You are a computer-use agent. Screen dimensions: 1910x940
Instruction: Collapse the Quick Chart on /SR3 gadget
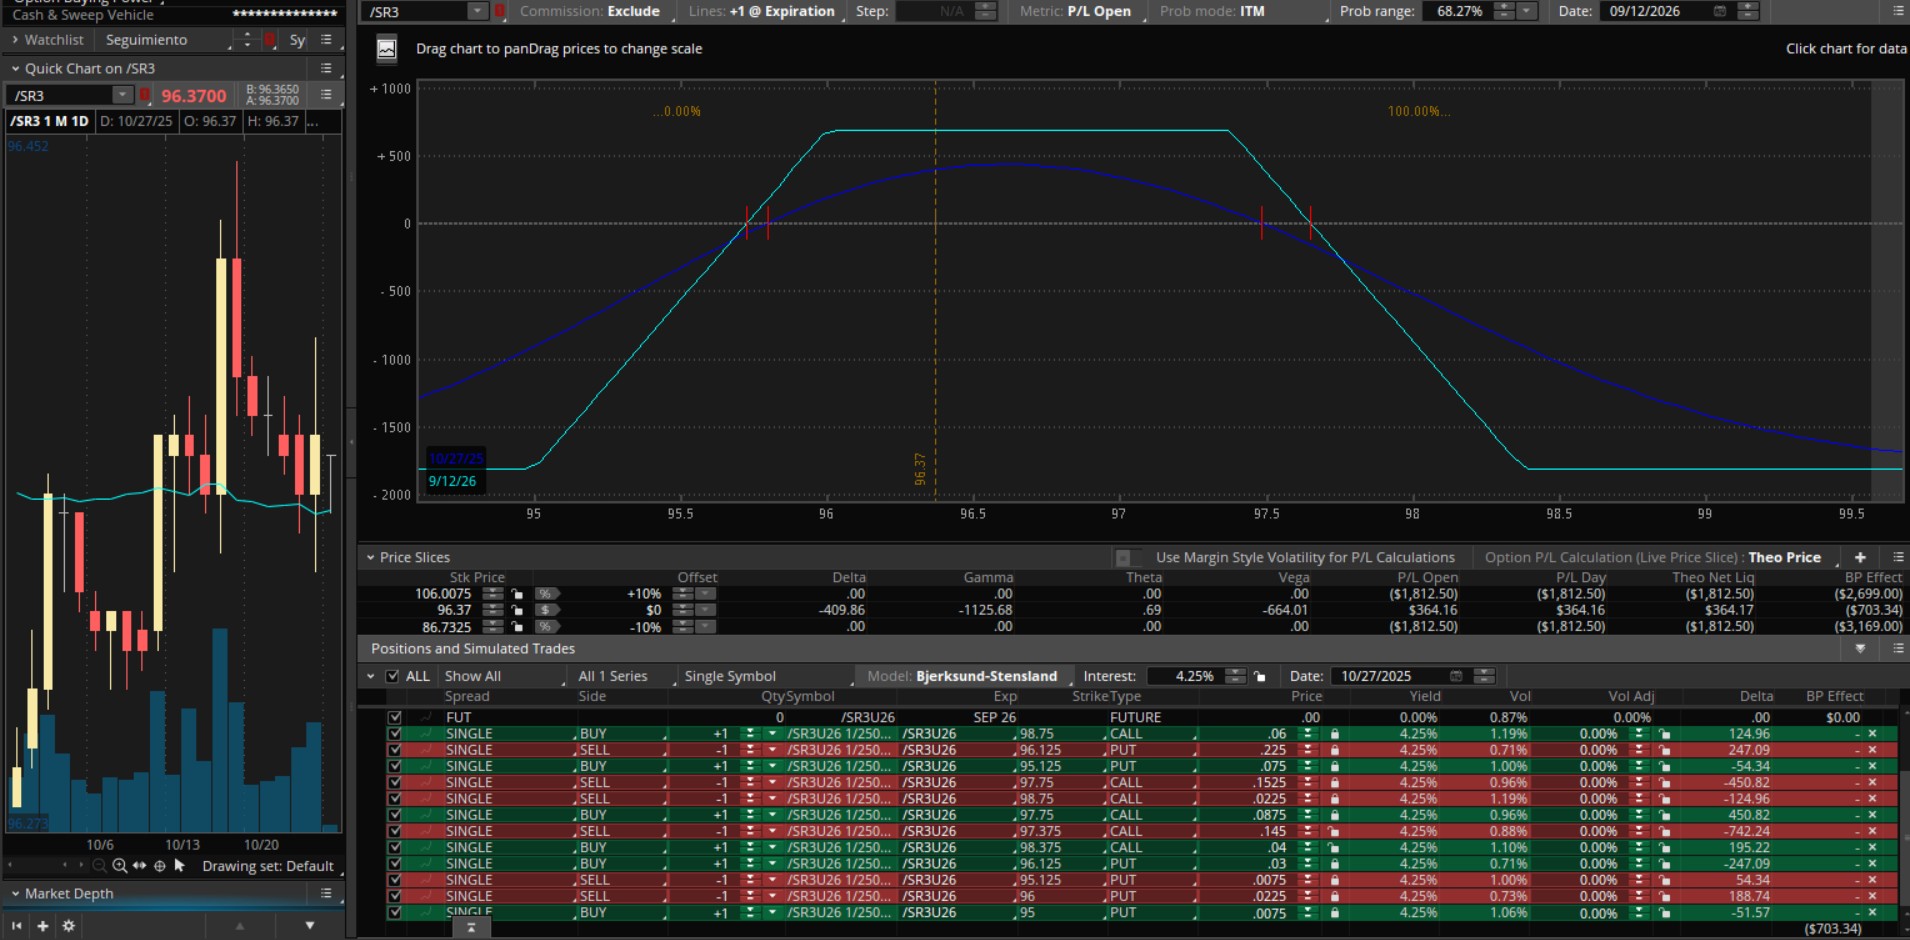click(x=15, y=69)
